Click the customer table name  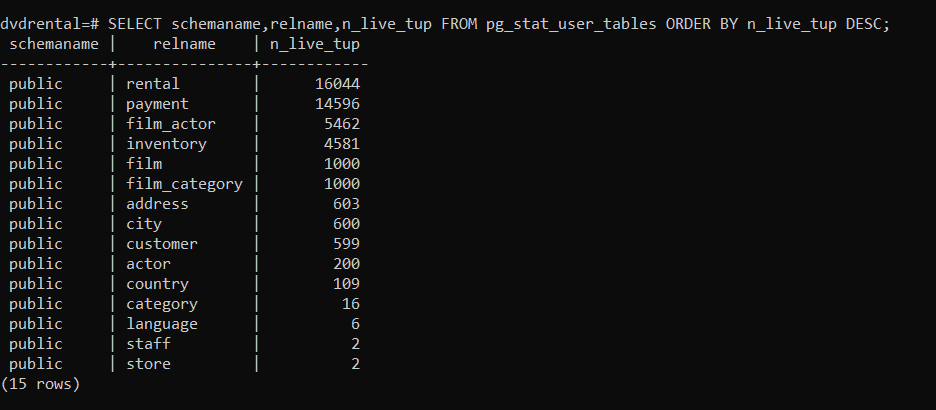(x=162, y=244)
